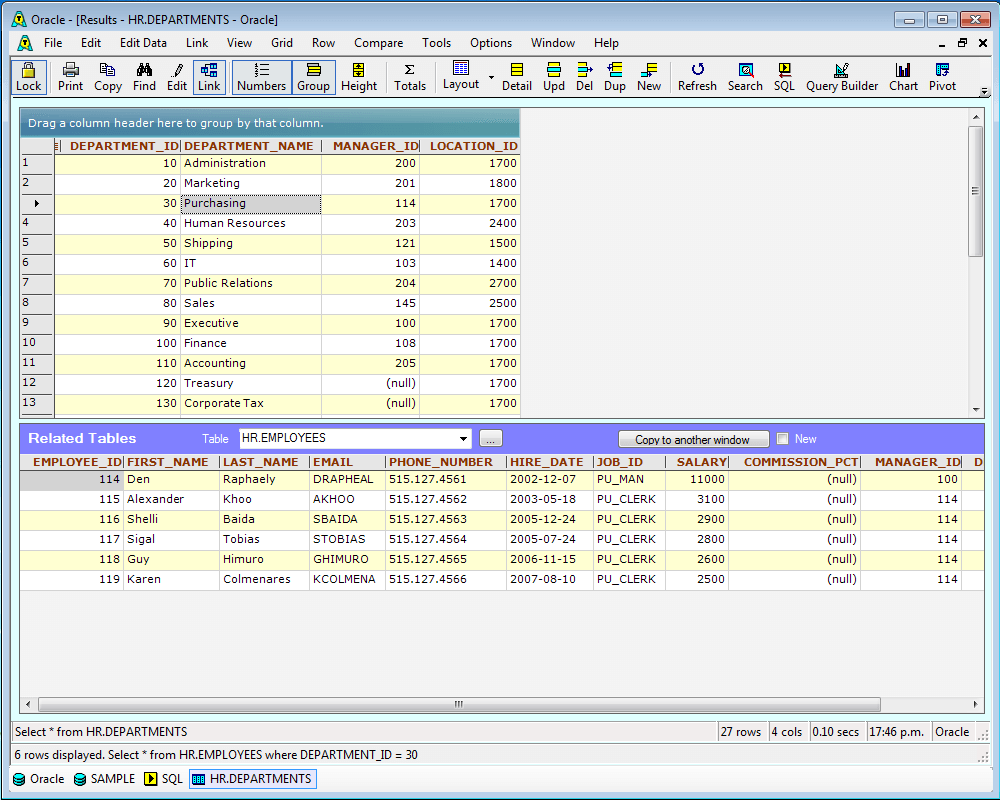Select the Human Resources cell
Image resolution: width=1000 pixels, height=800 pixels.
pos(251,223)
